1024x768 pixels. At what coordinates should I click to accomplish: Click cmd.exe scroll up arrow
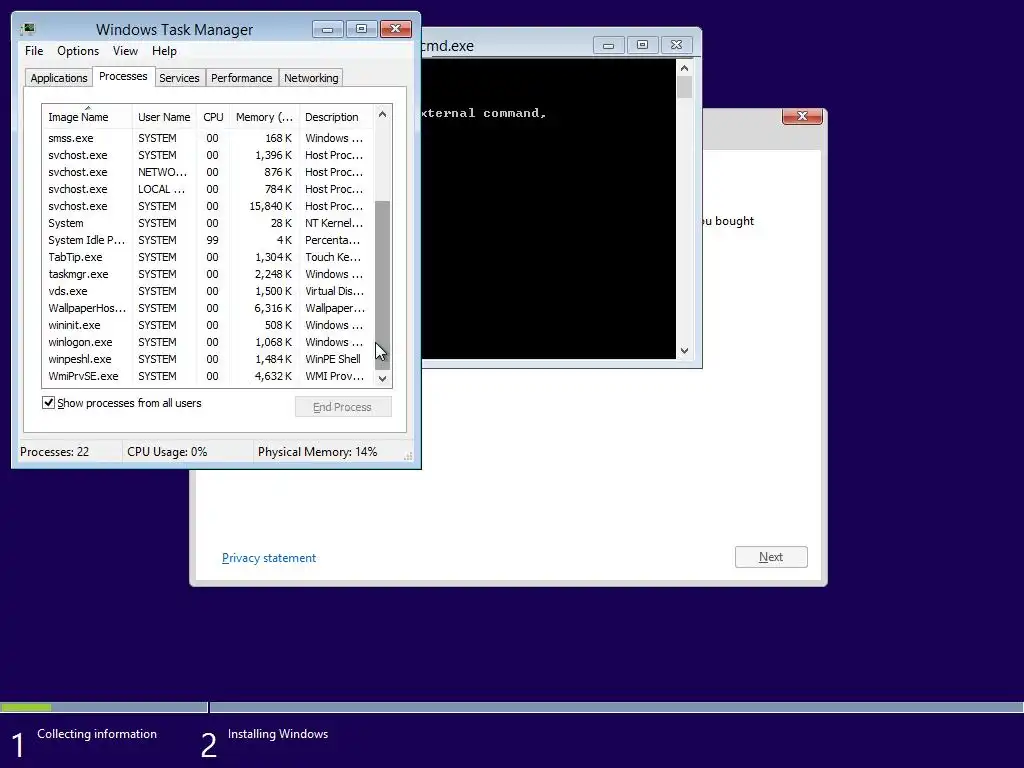684,68
